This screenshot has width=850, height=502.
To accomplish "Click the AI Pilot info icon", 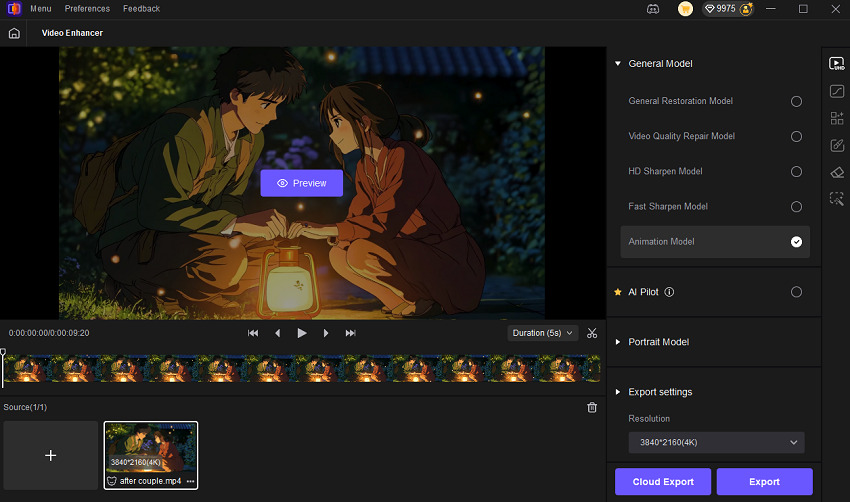I will 669,292.
